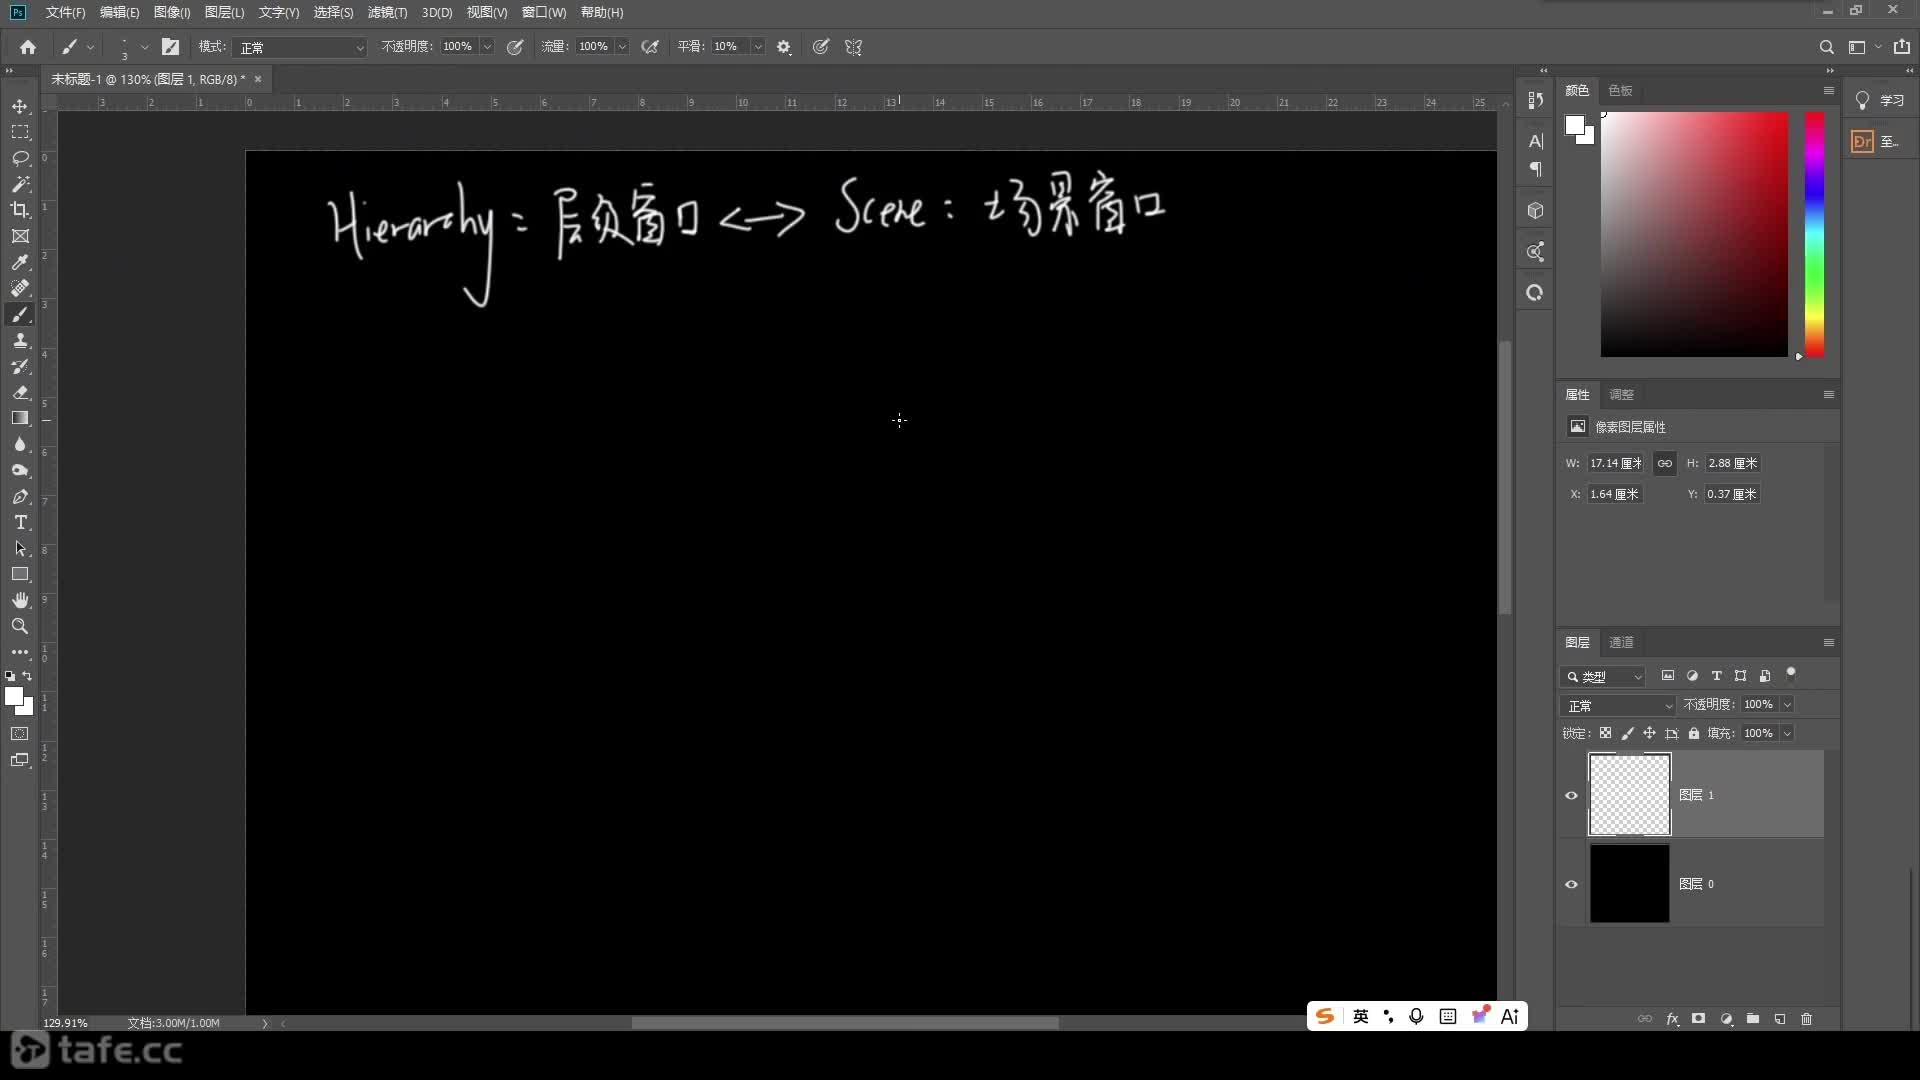Switch to the 色板 tab
This screenshot has height=1080, width=1920.
tap(1620, 90)
